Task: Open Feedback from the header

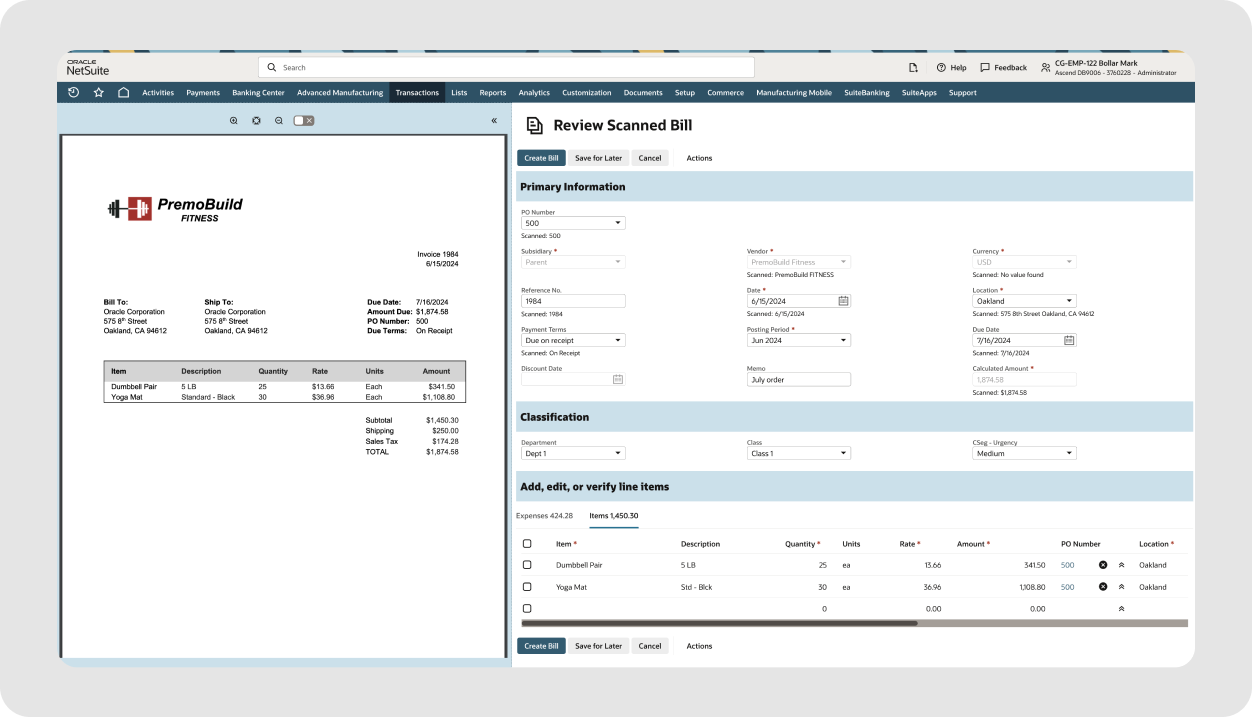Action: click(x=1003, y=67)
